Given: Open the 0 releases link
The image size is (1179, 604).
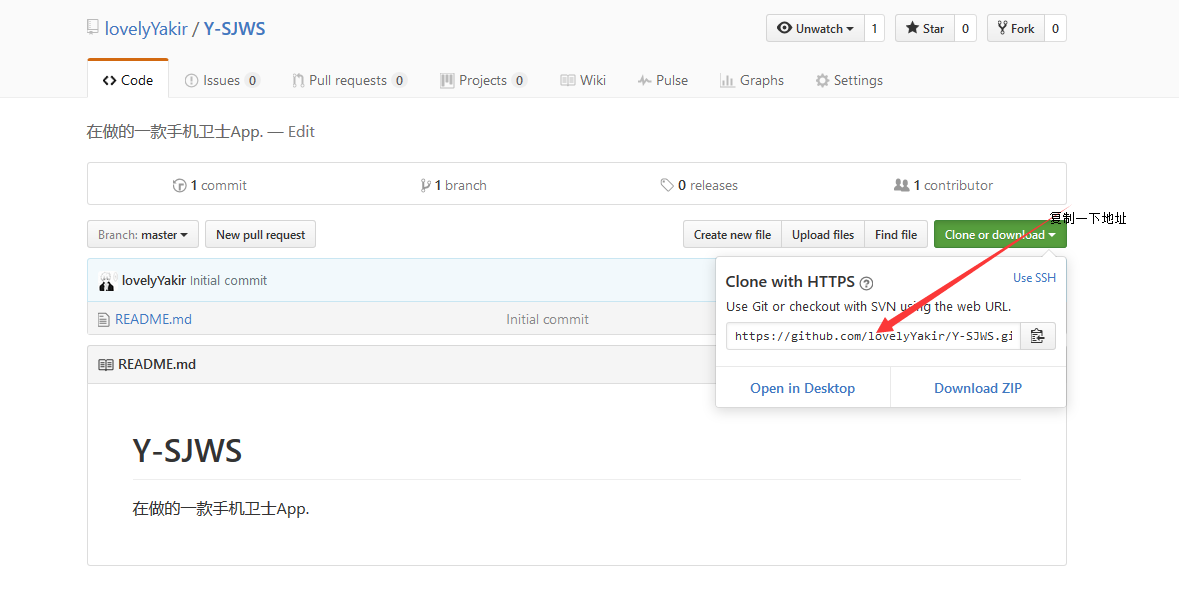Looking at the screenshot, I should [x=699, y=185].
